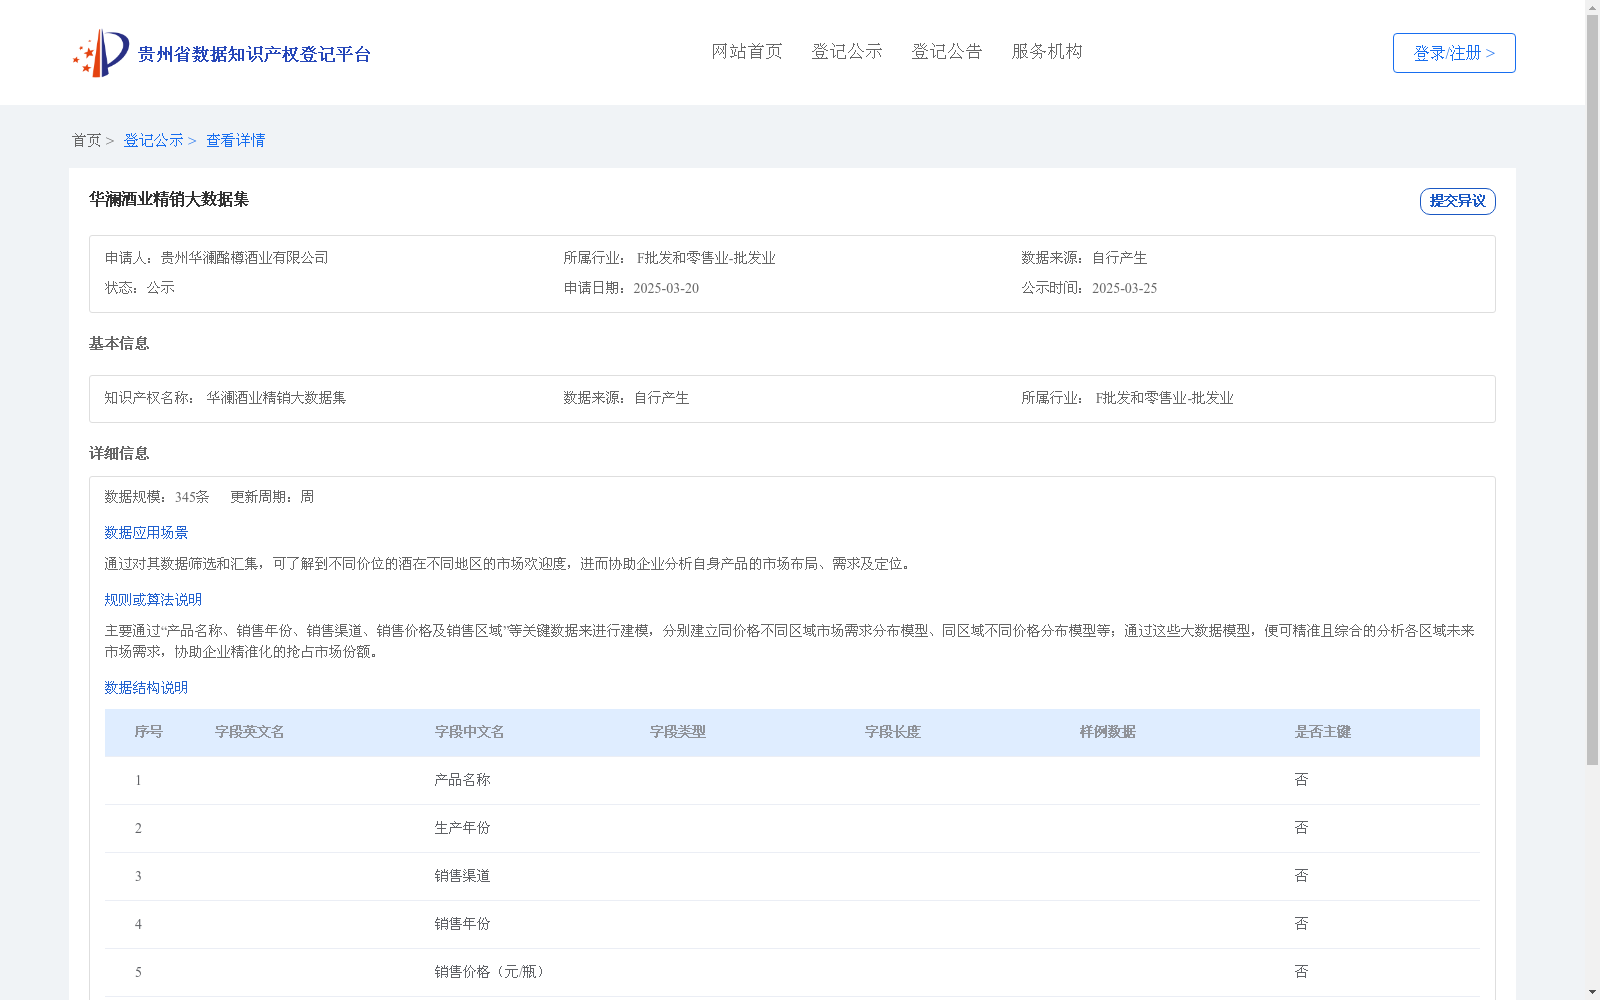1600x1000 pixels.
Task: Click the 首页 breadcrumb
Action: (x=86, y=140)
